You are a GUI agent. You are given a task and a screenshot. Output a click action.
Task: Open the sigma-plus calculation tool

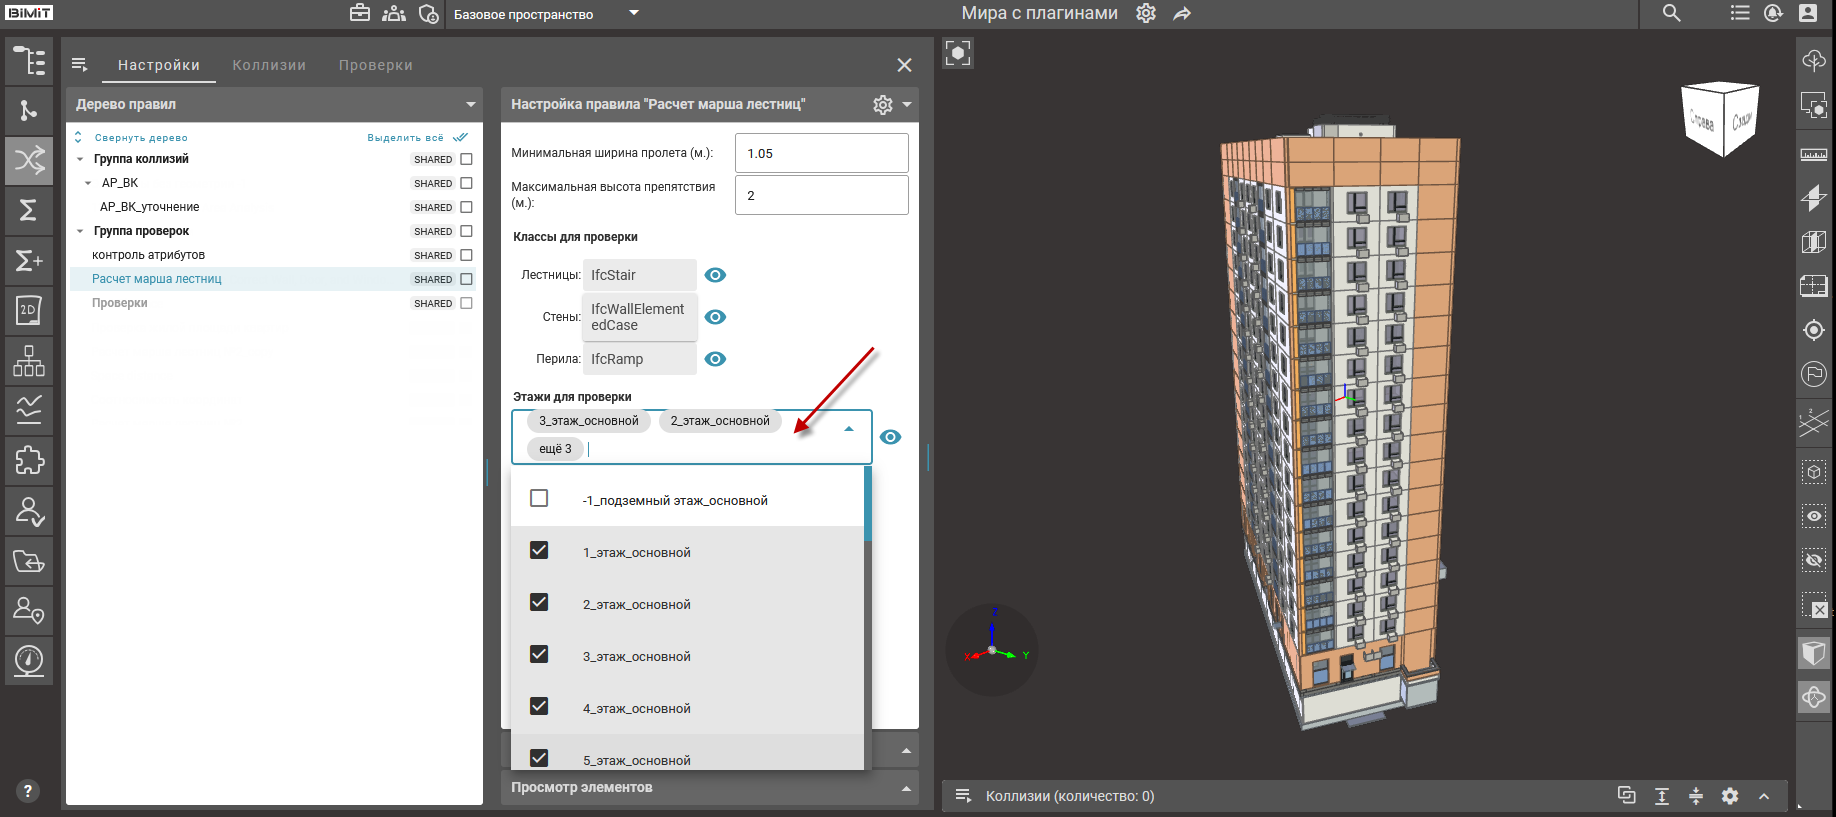click(29, 260)
